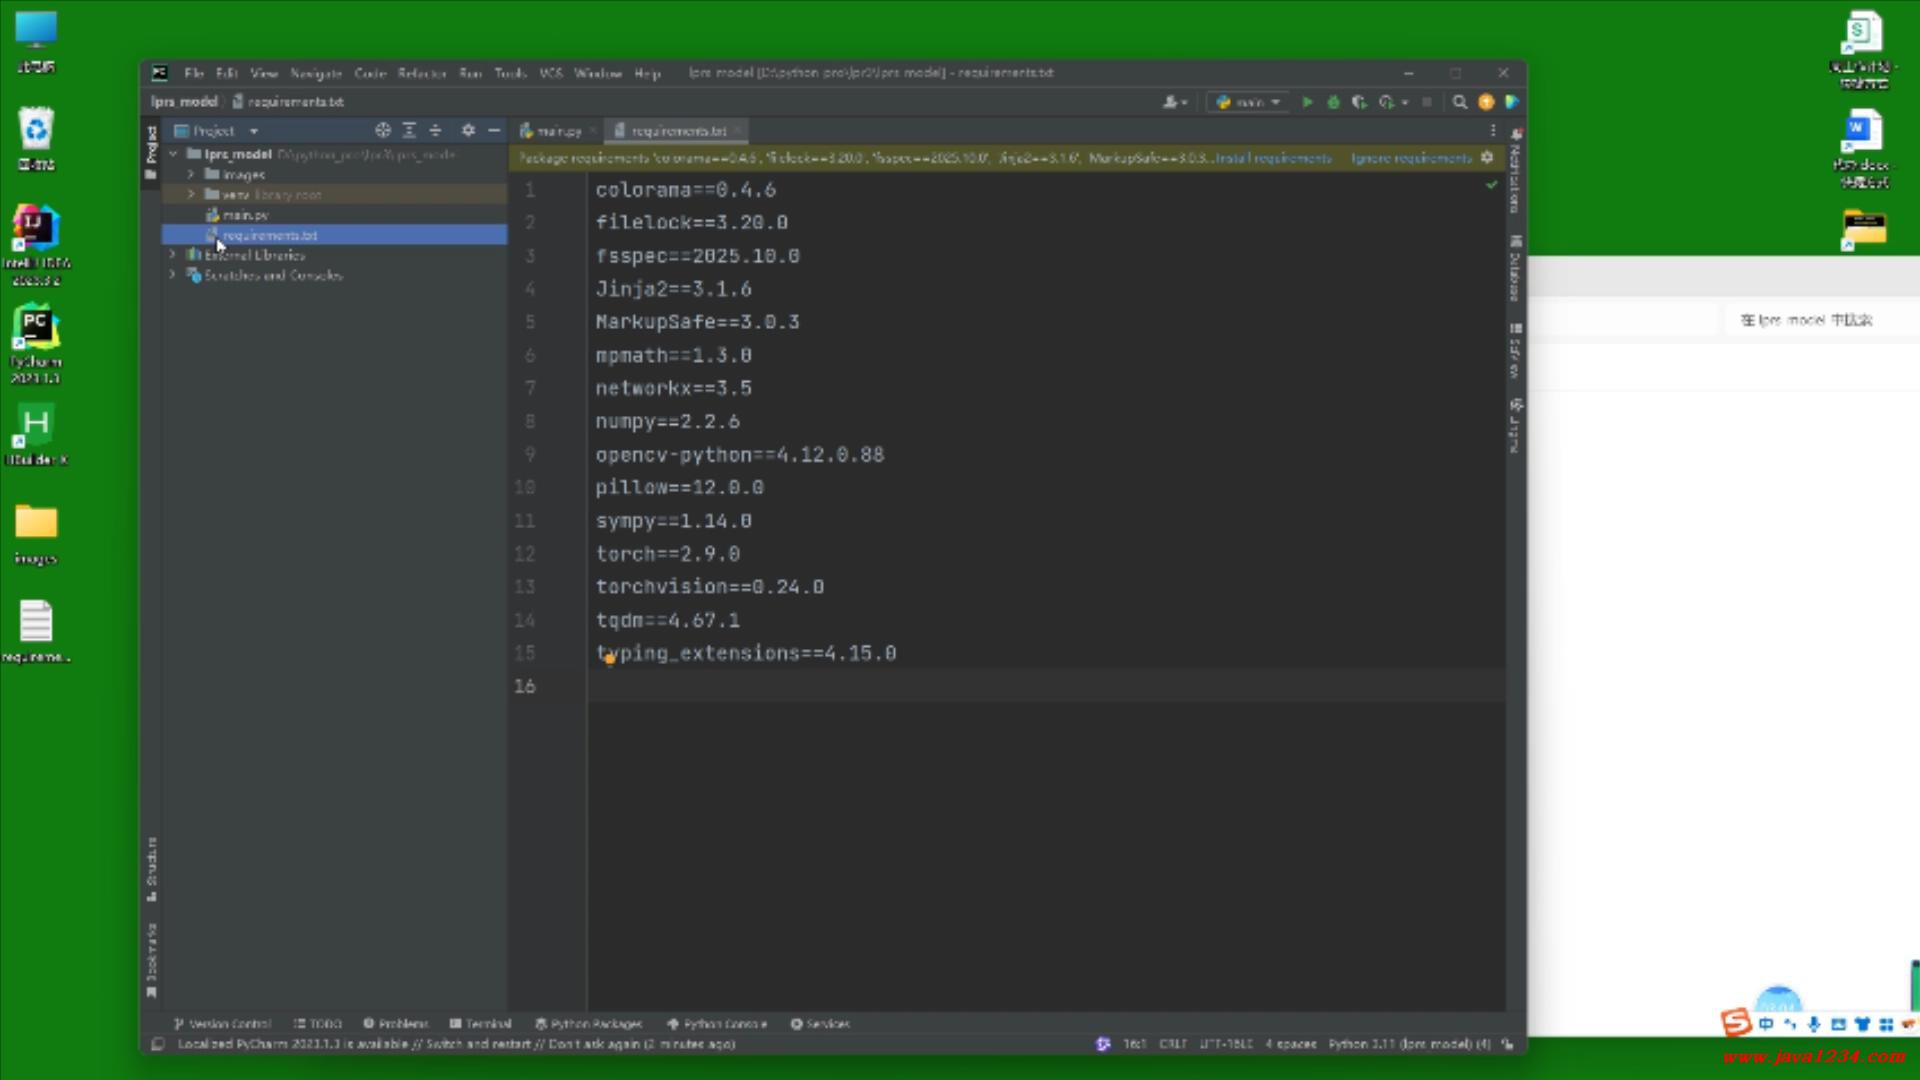1920x1080 pixels.
Task: Click the locate target crosshair in Project panel
Action: coord(382,131)
